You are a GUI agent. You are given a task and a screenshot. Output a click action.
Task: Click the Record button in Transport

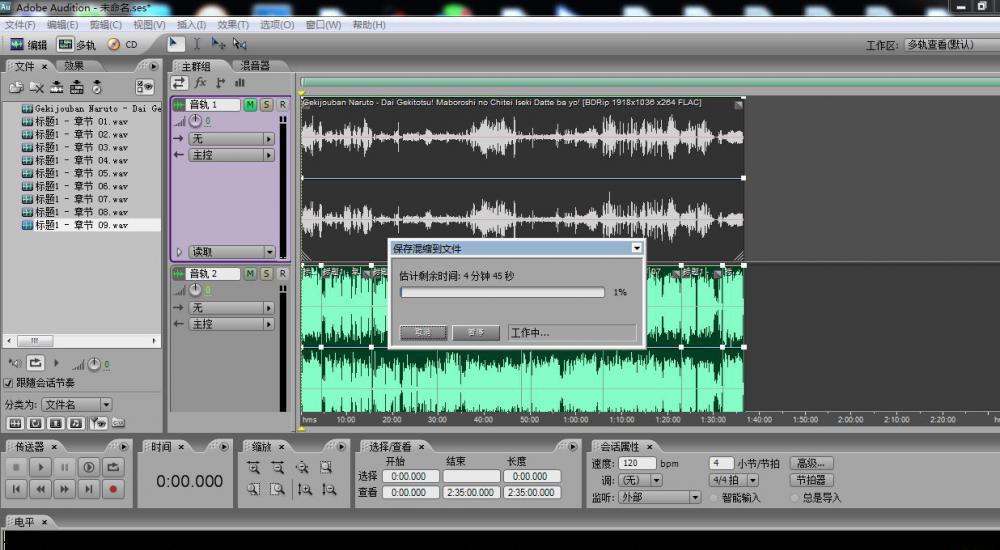(x=113, y=489)
